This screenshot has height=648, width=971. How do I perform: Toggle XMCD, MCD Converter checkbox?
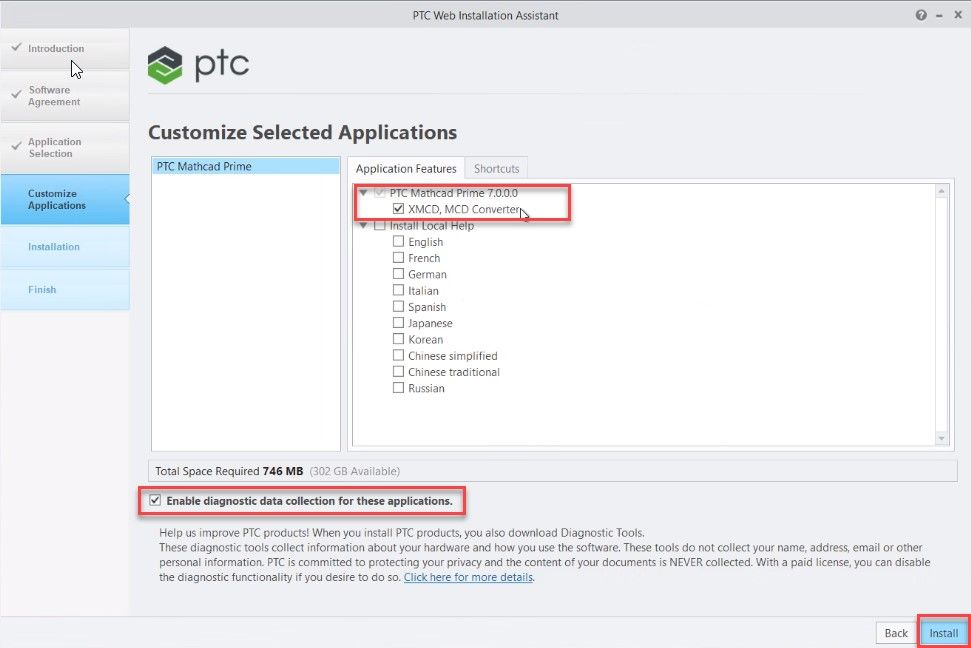coord(398,209)
